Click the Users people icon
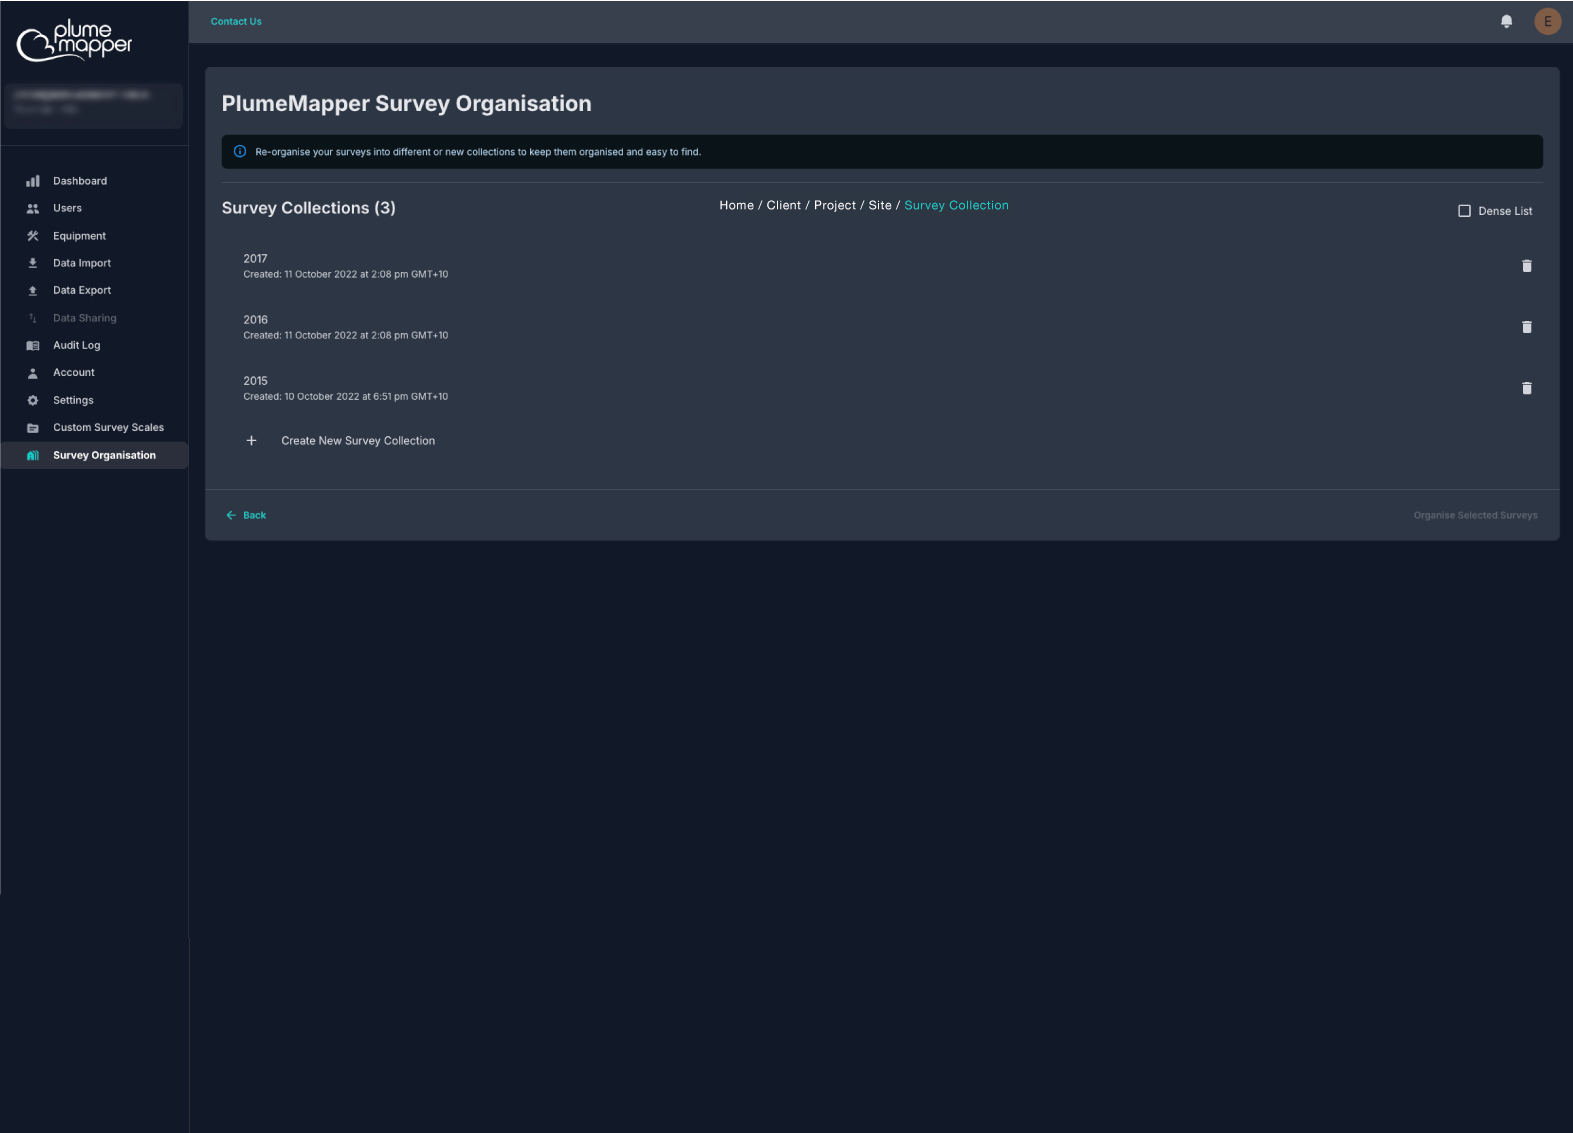 tap(33, 208)
